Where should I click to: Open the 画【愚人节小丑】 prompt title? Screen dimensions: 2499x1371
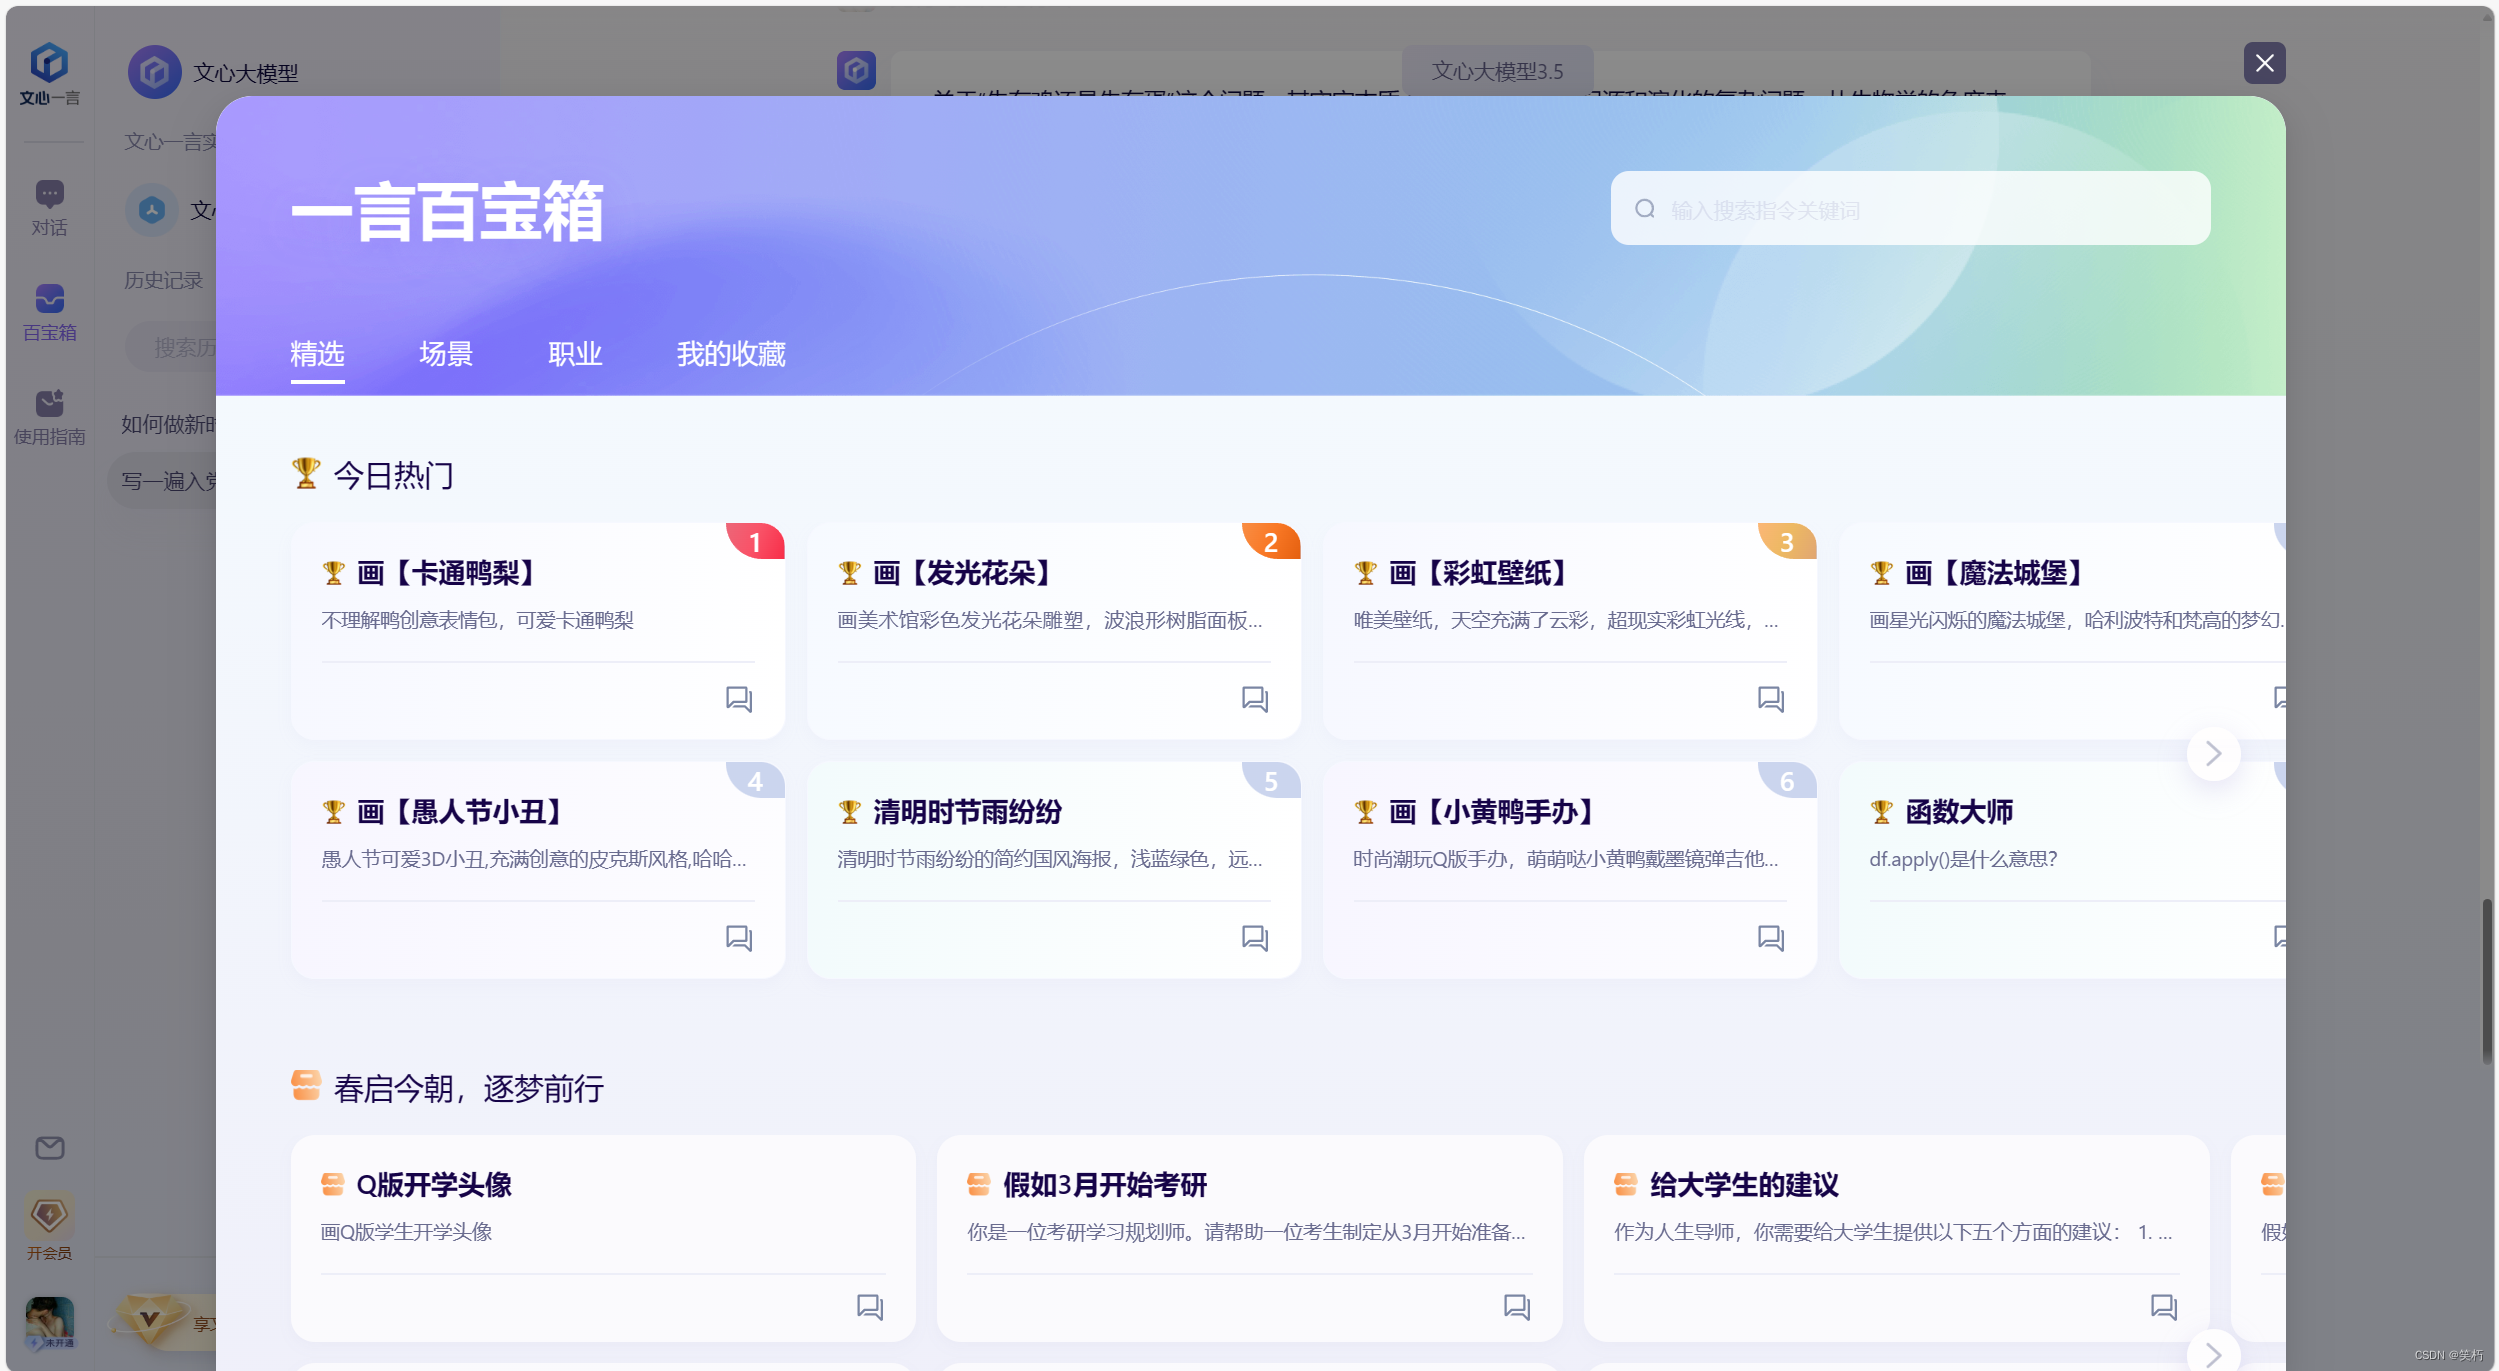(x=459, y=811)
